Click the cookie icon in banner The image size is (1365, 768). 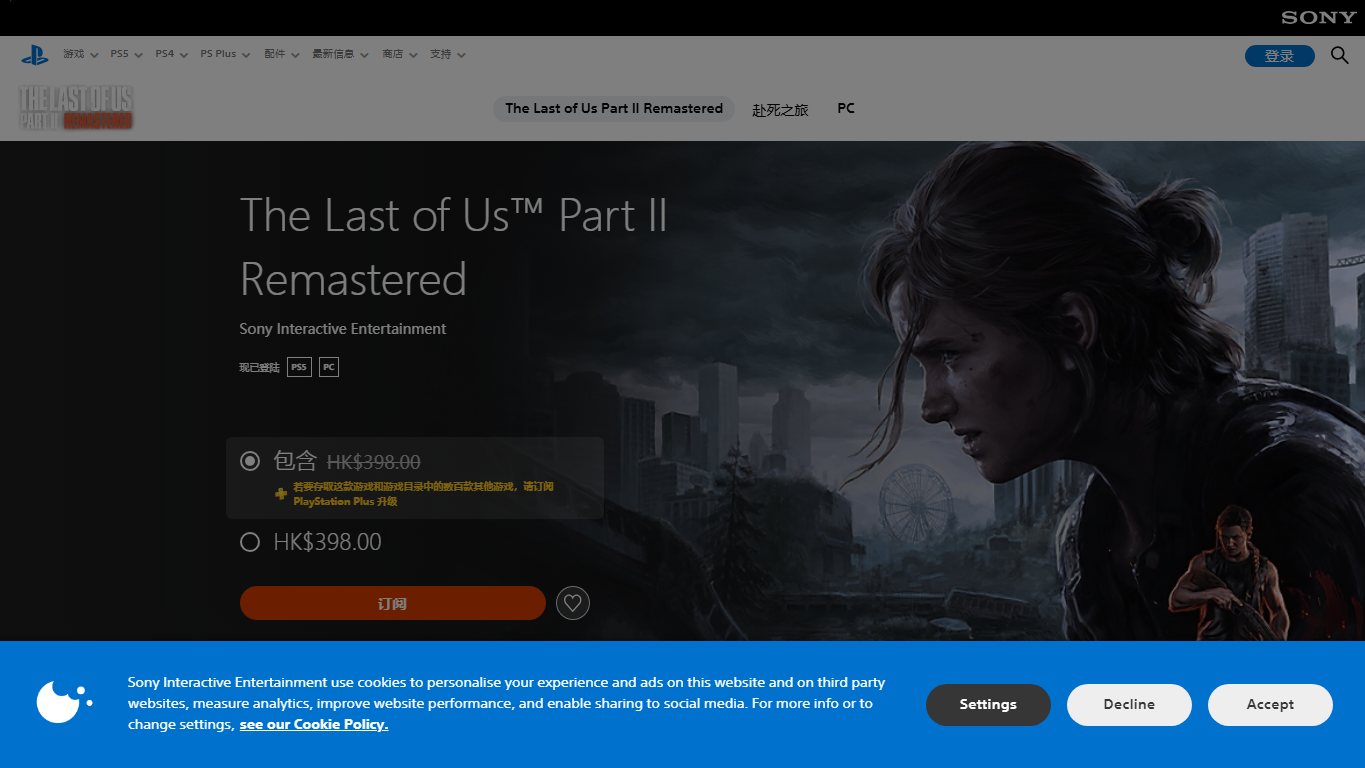(x=64, y=701)
